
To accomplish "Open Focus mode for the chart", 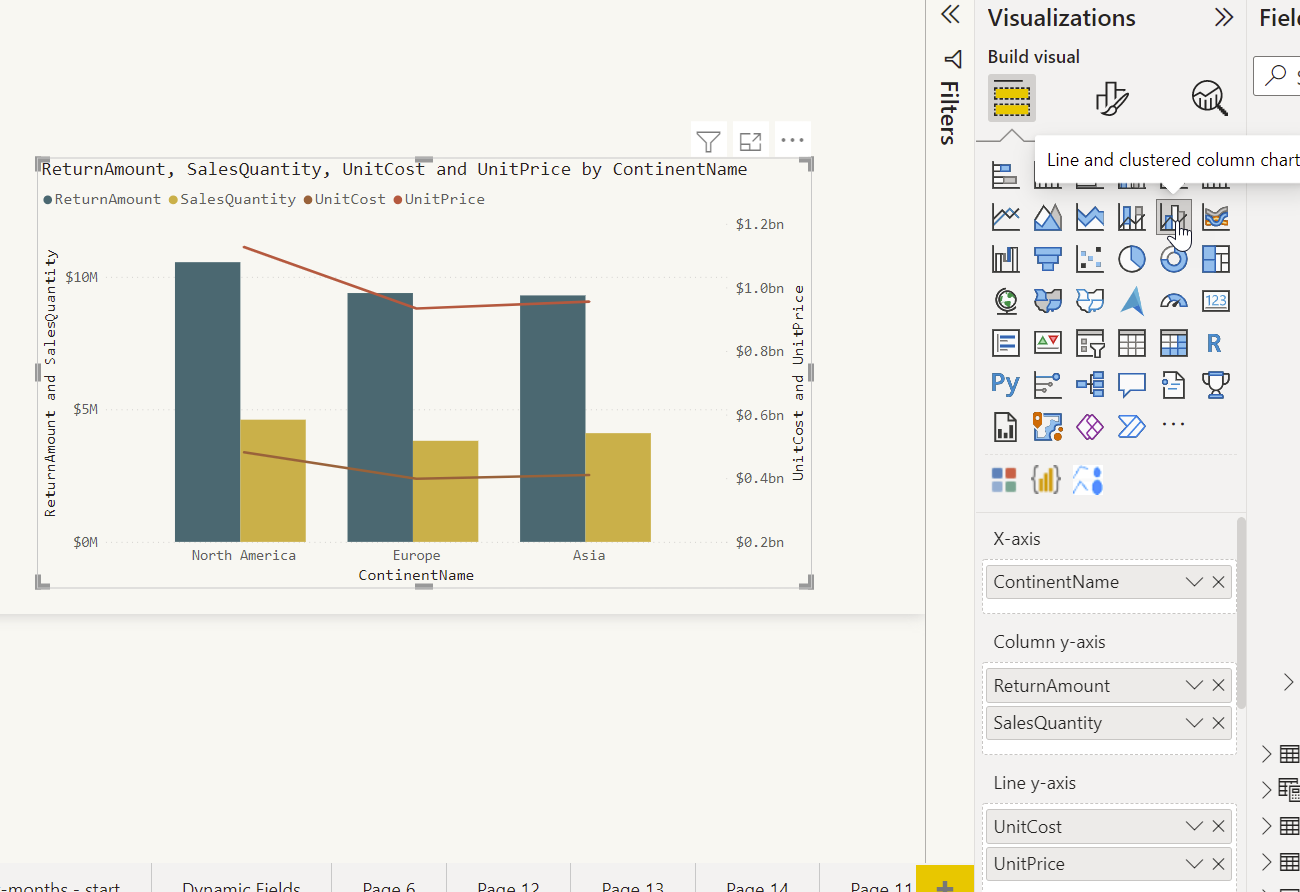I will (x=750, y=141).
